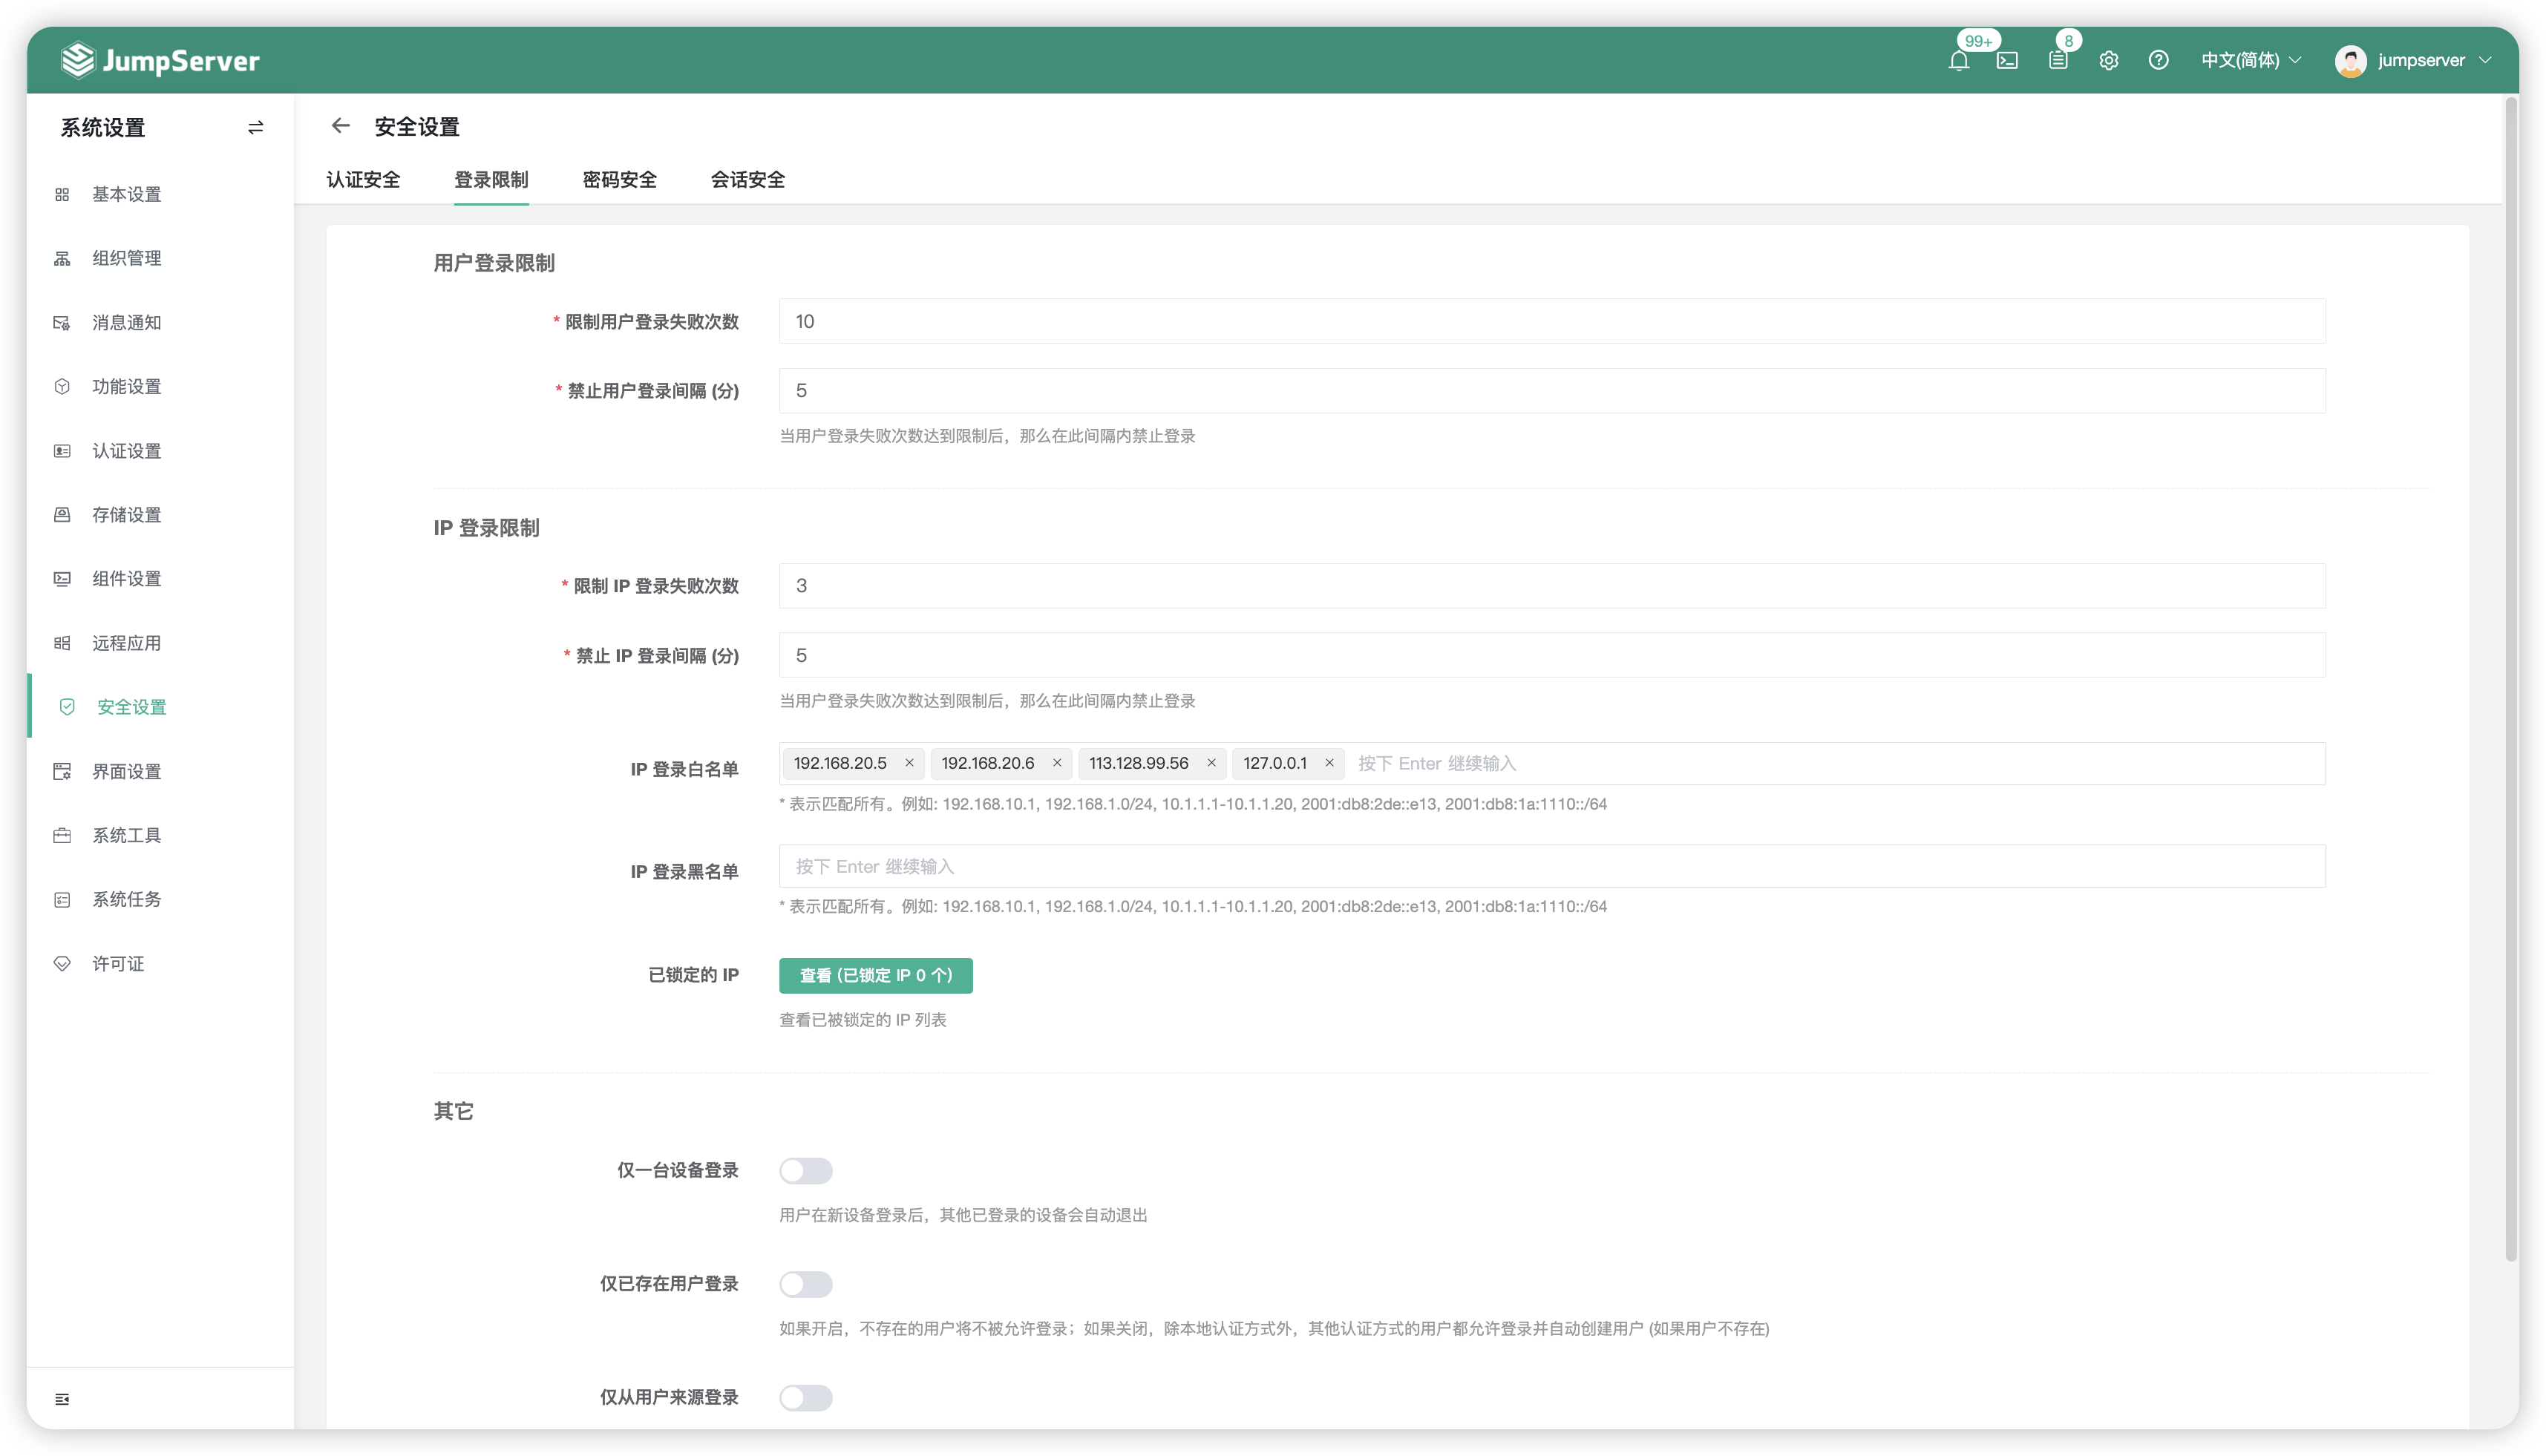
Task: Click the 限制用户登录失败次数 field
Action: click(1552, 321)
